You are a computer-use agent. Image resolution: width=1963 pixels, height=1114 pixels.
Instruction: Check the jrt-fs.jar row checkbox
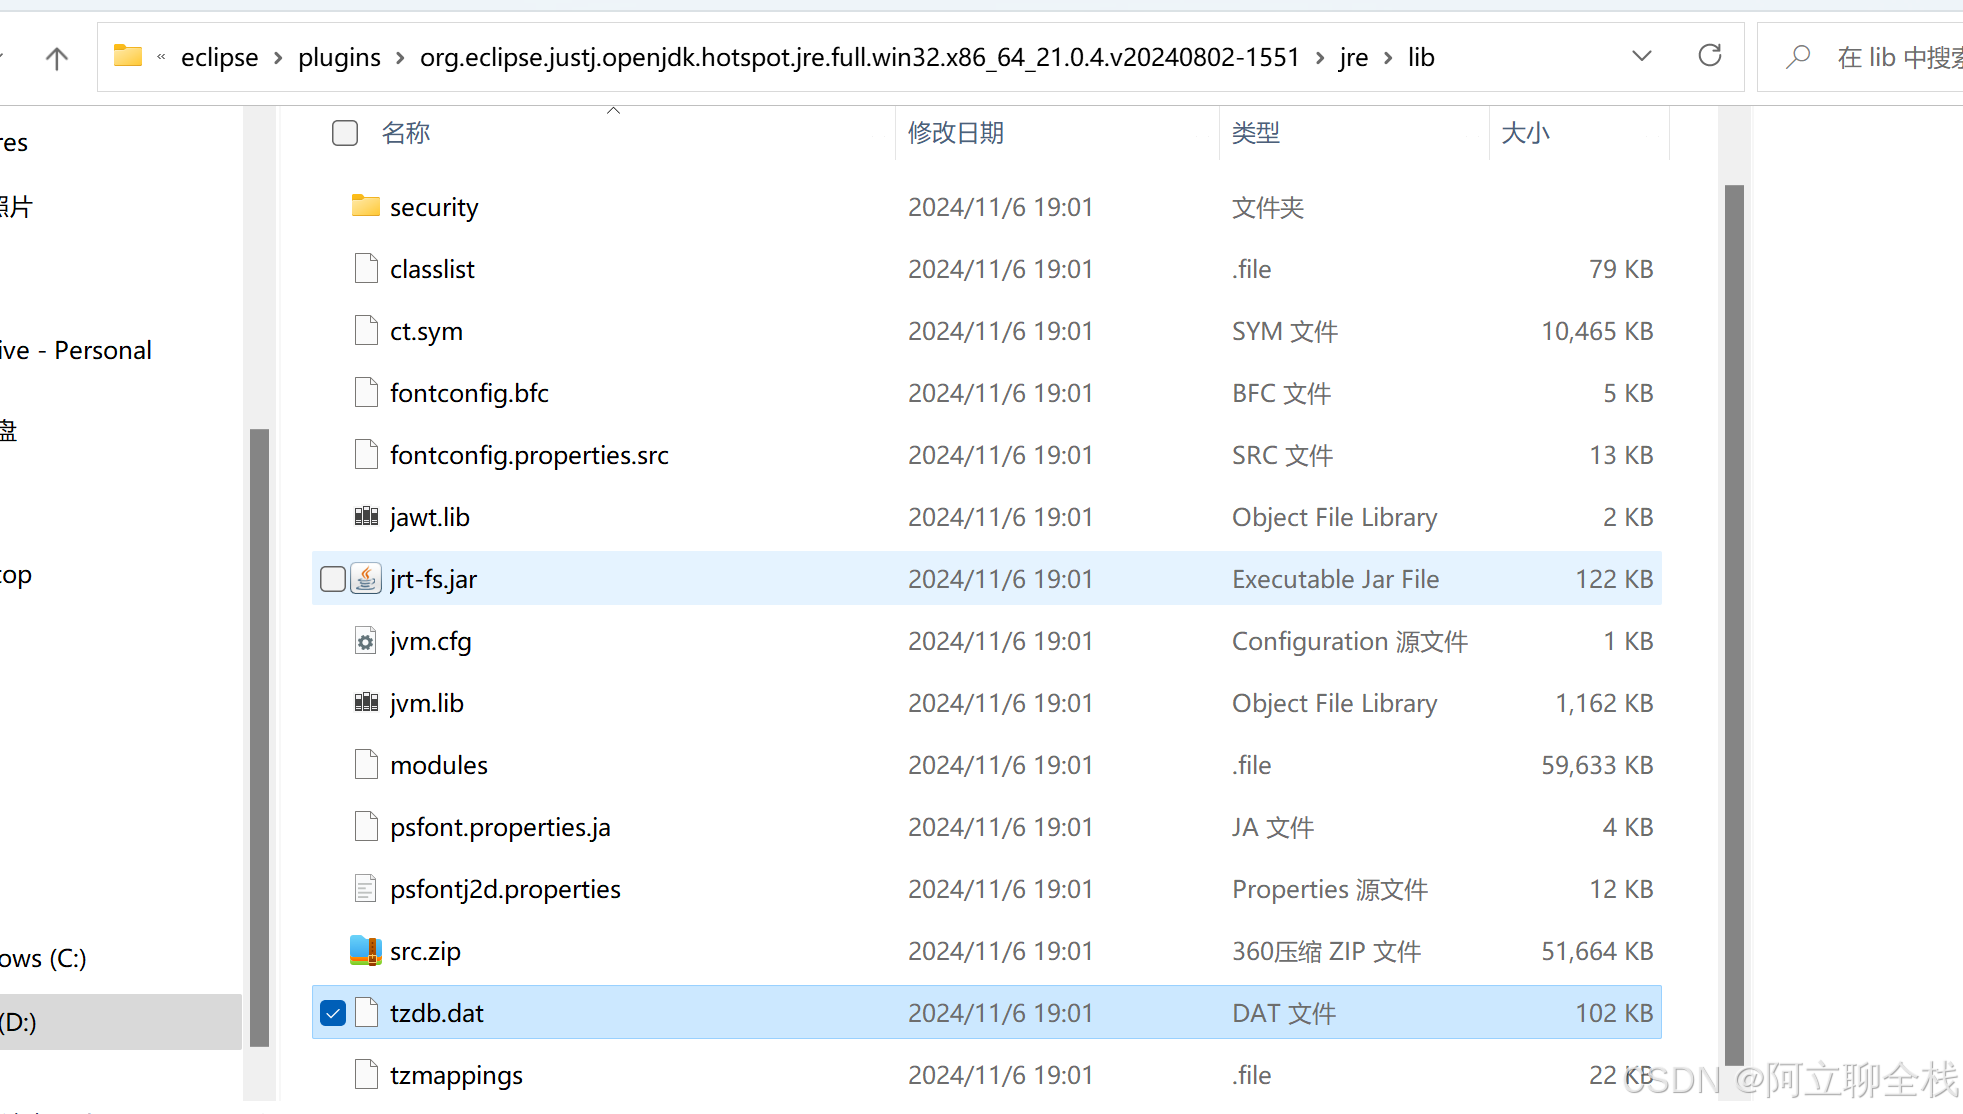point(333,579)
